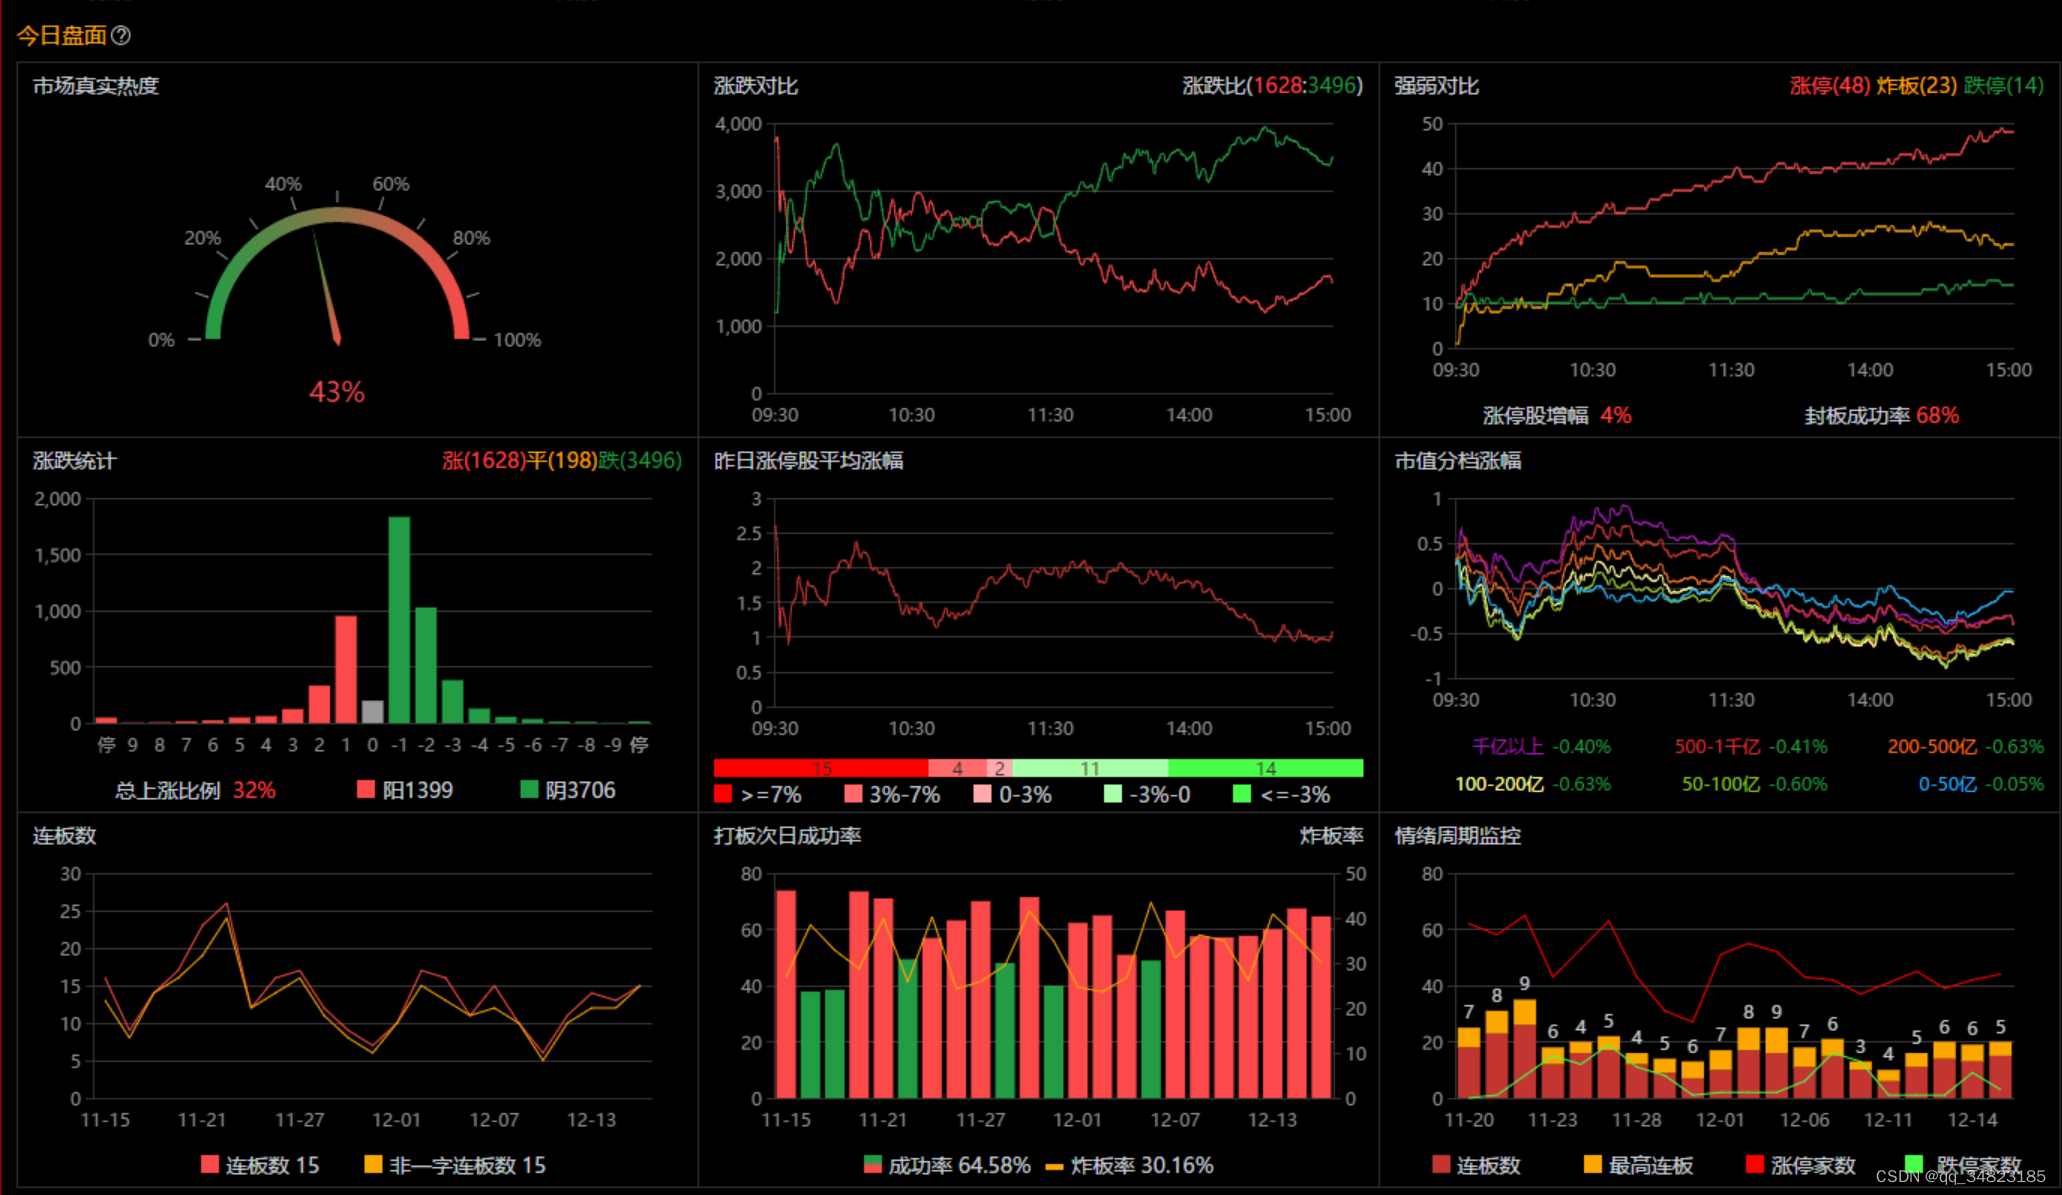Select the 今日盘面 title tab
2062x1195 pixels.
point(61,36)
